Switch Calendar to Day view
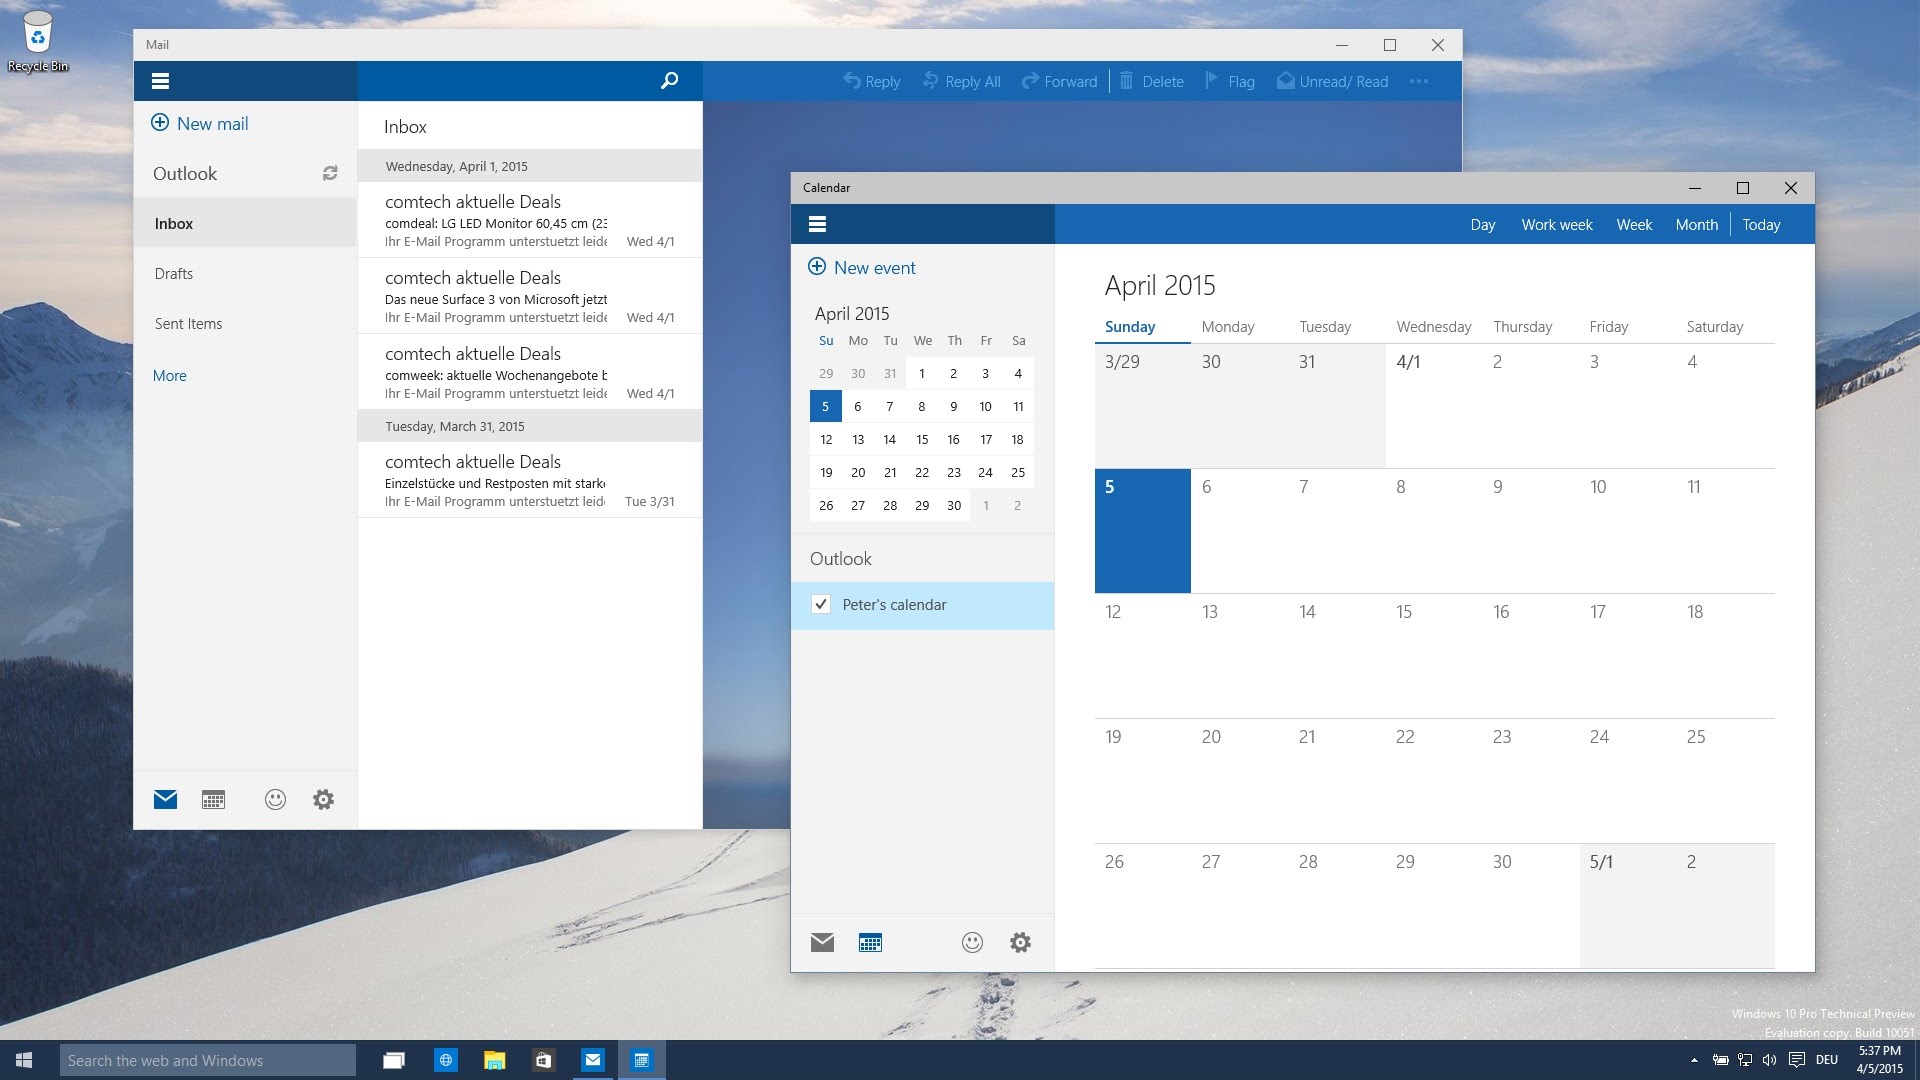This screenshot has width=1920, height=1080. 1482,225
